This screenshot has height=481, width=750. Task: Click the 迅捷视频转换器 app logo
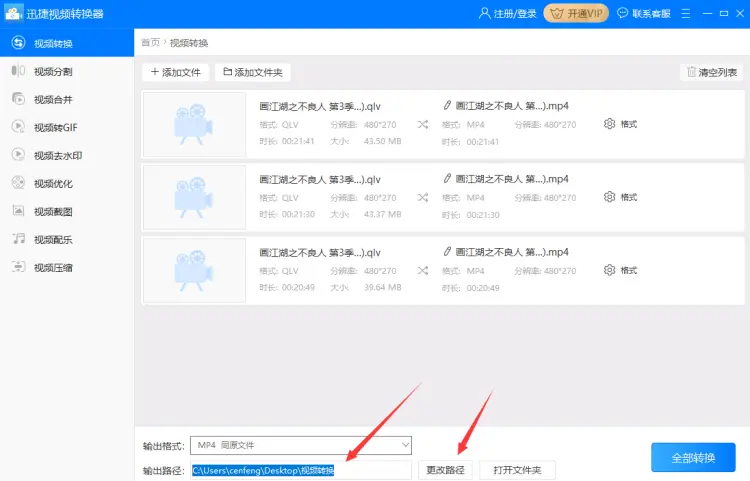13,13
